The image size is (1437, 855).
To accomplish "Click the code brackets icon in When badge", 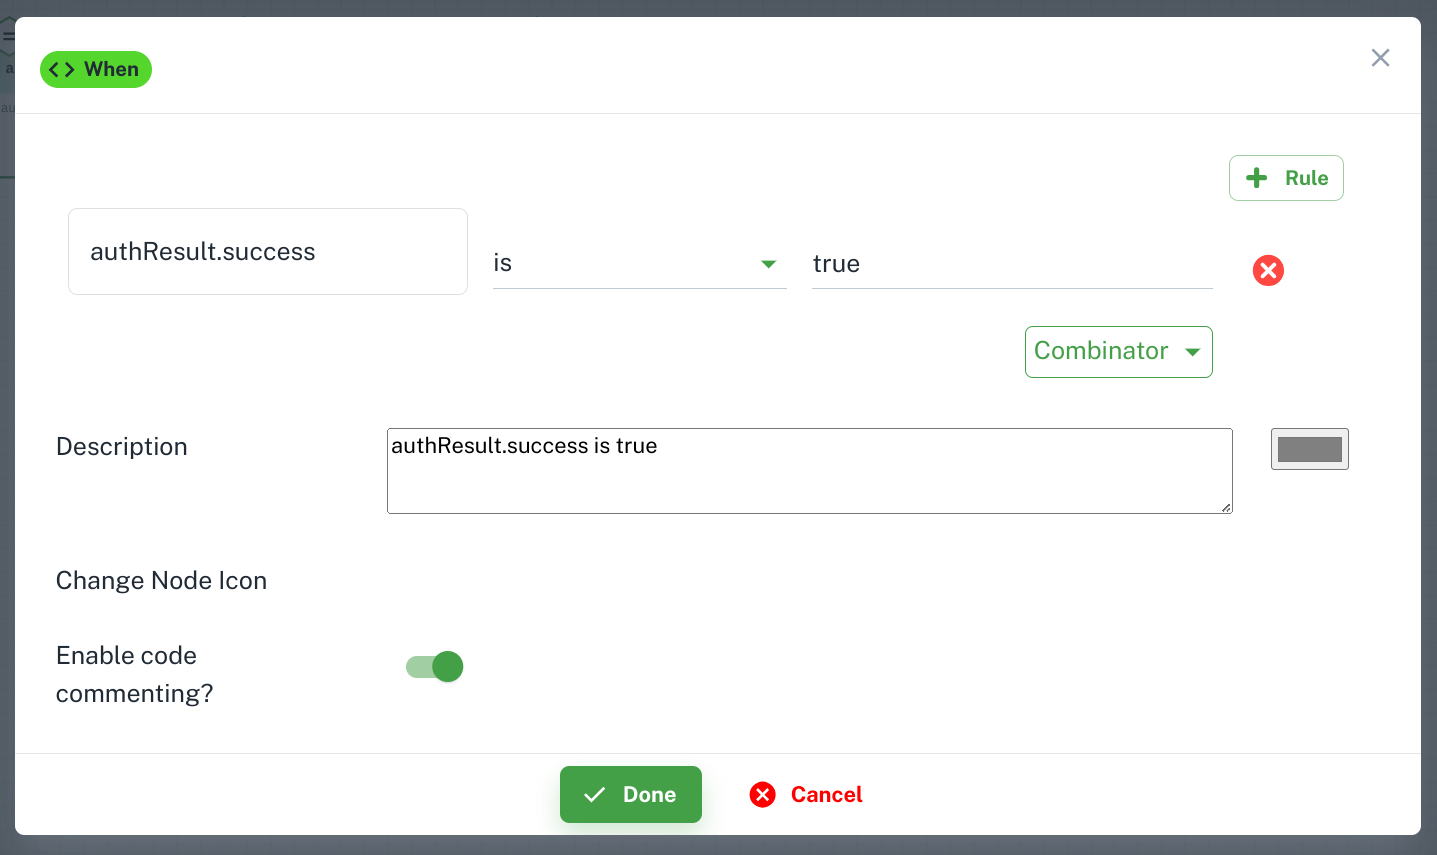I will click(61, 69).
